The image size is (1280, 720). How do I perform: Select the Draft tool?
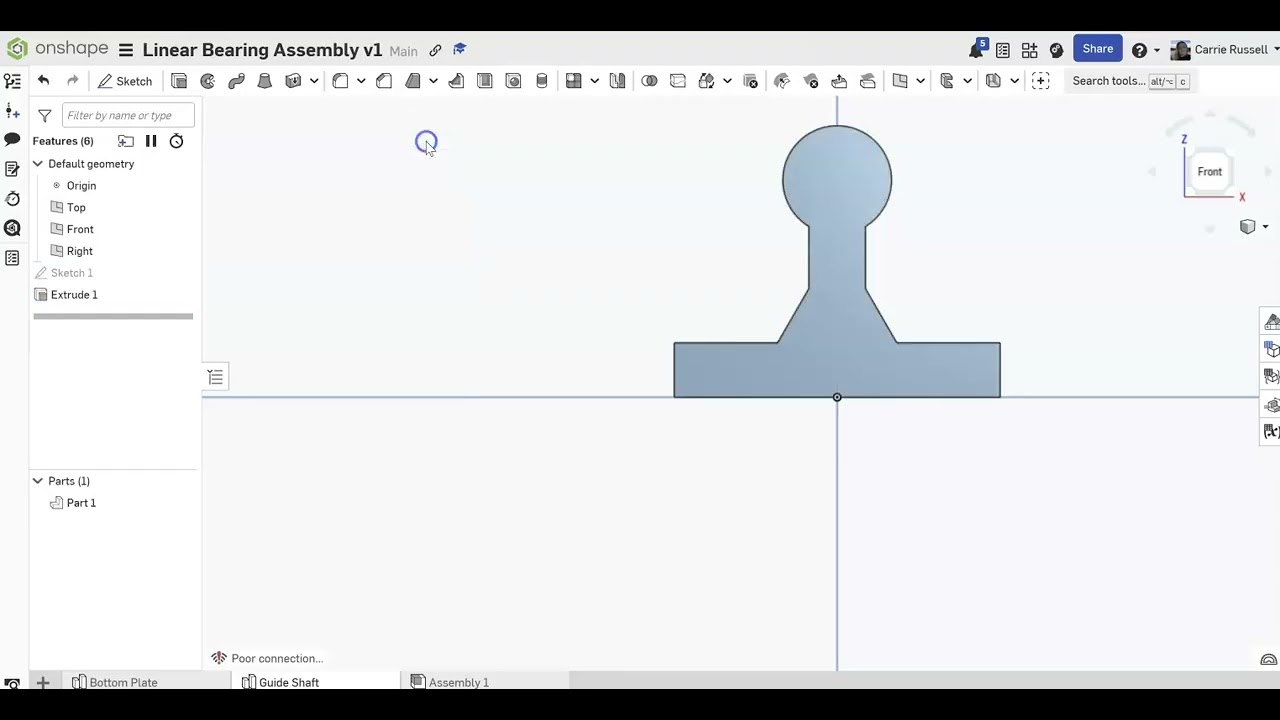click(413, 81)
